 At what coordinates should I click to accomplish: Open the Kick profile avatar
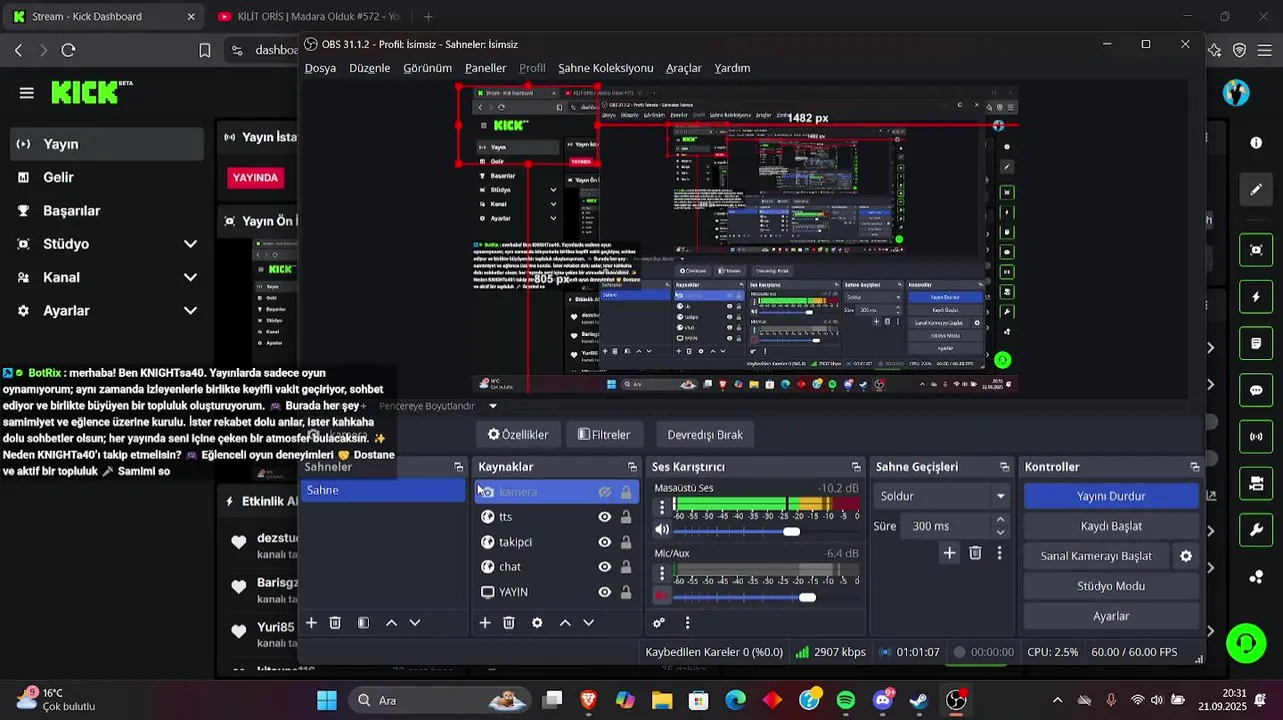click(x=1237, y=93)
